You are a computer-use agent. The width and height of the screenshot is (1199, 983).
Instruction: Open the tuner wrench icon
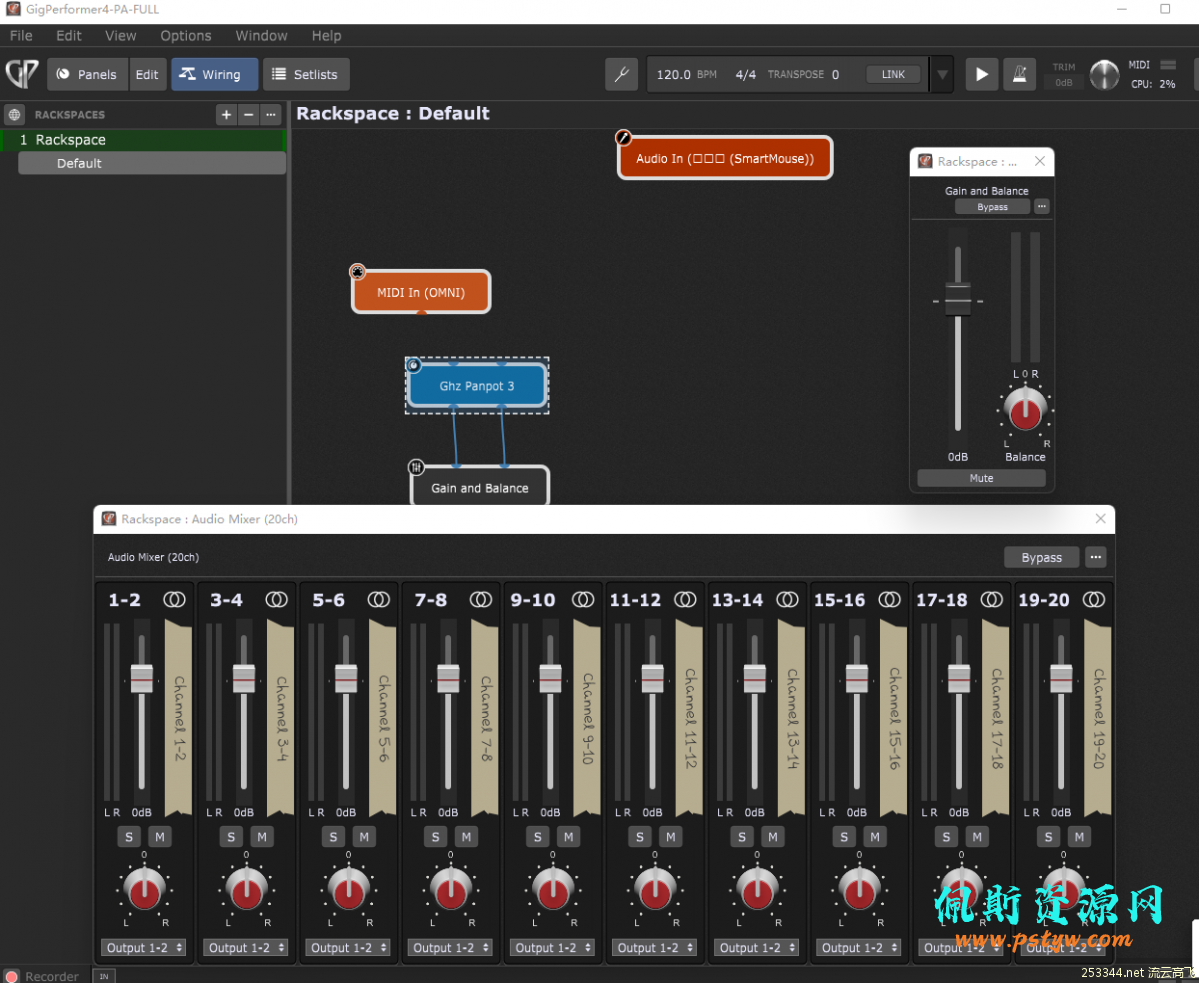click(621, 74)
